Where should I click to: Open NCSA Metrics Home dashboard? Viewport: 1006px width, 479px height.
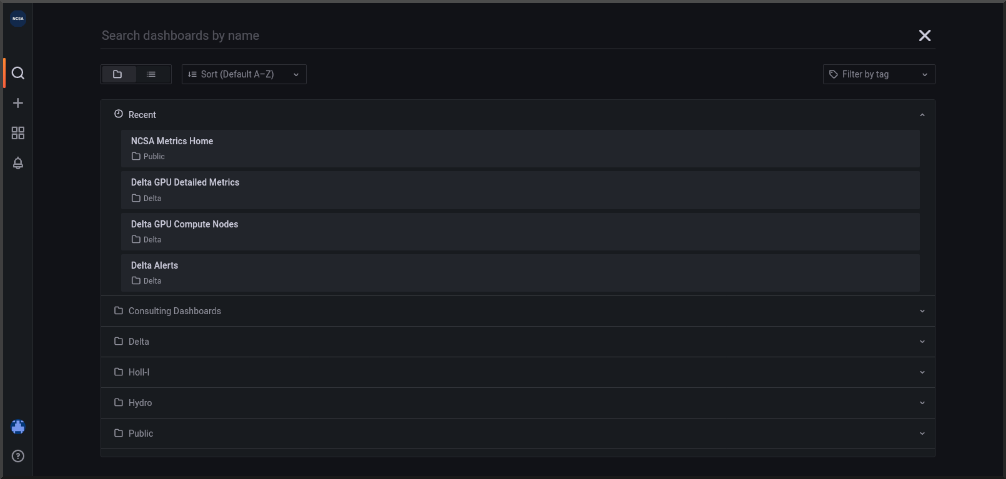click(172, 141)
